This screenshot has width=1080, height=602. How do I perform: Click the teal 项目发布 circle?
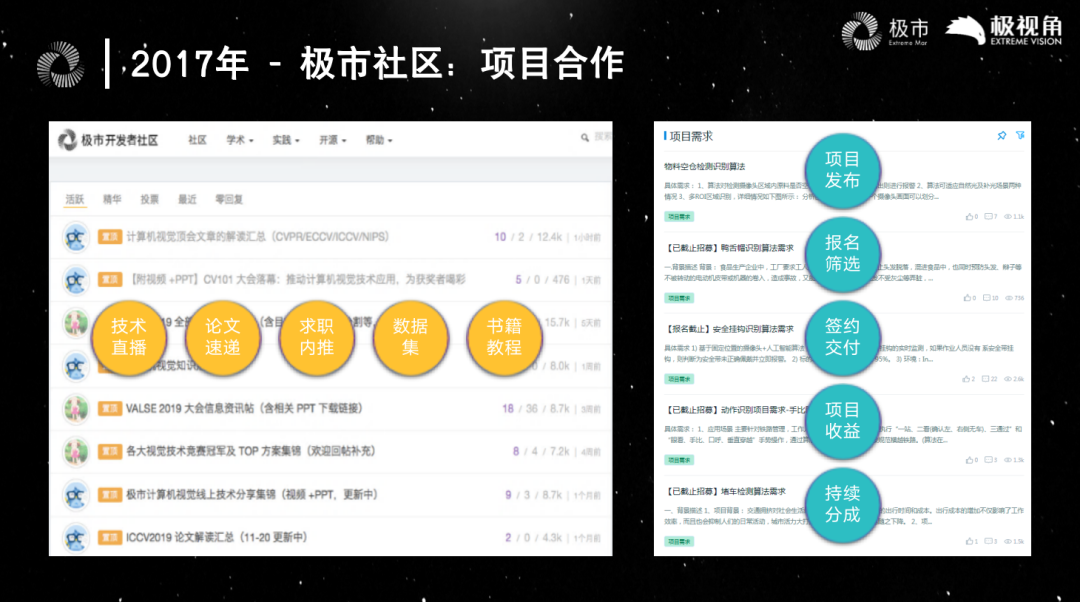842,170
